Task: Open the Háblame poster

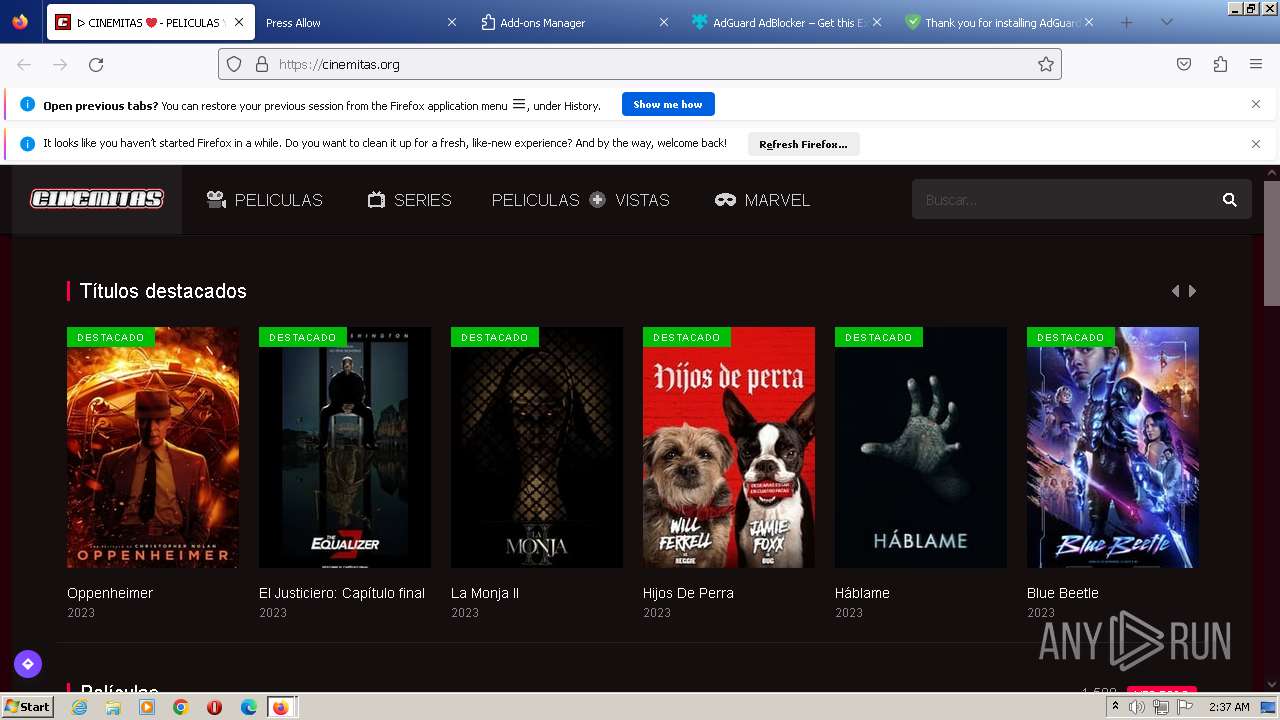Action: [x=921, y=448]
